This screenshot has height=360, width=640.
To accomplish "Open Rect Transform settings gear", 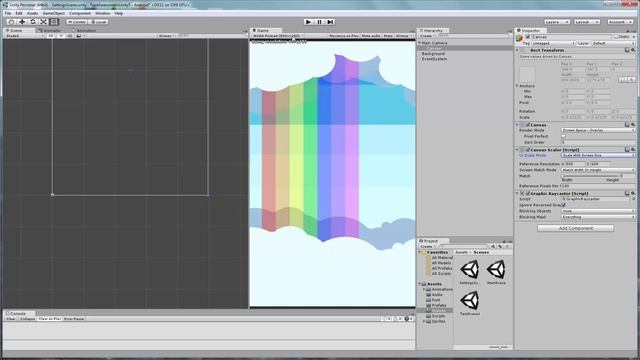I will pos(633,50).
